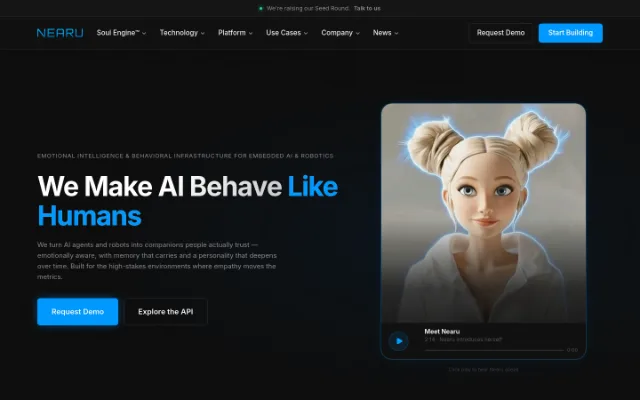Expand the Use Cases menu
640x400 pixels.
[x=287, y=33]
